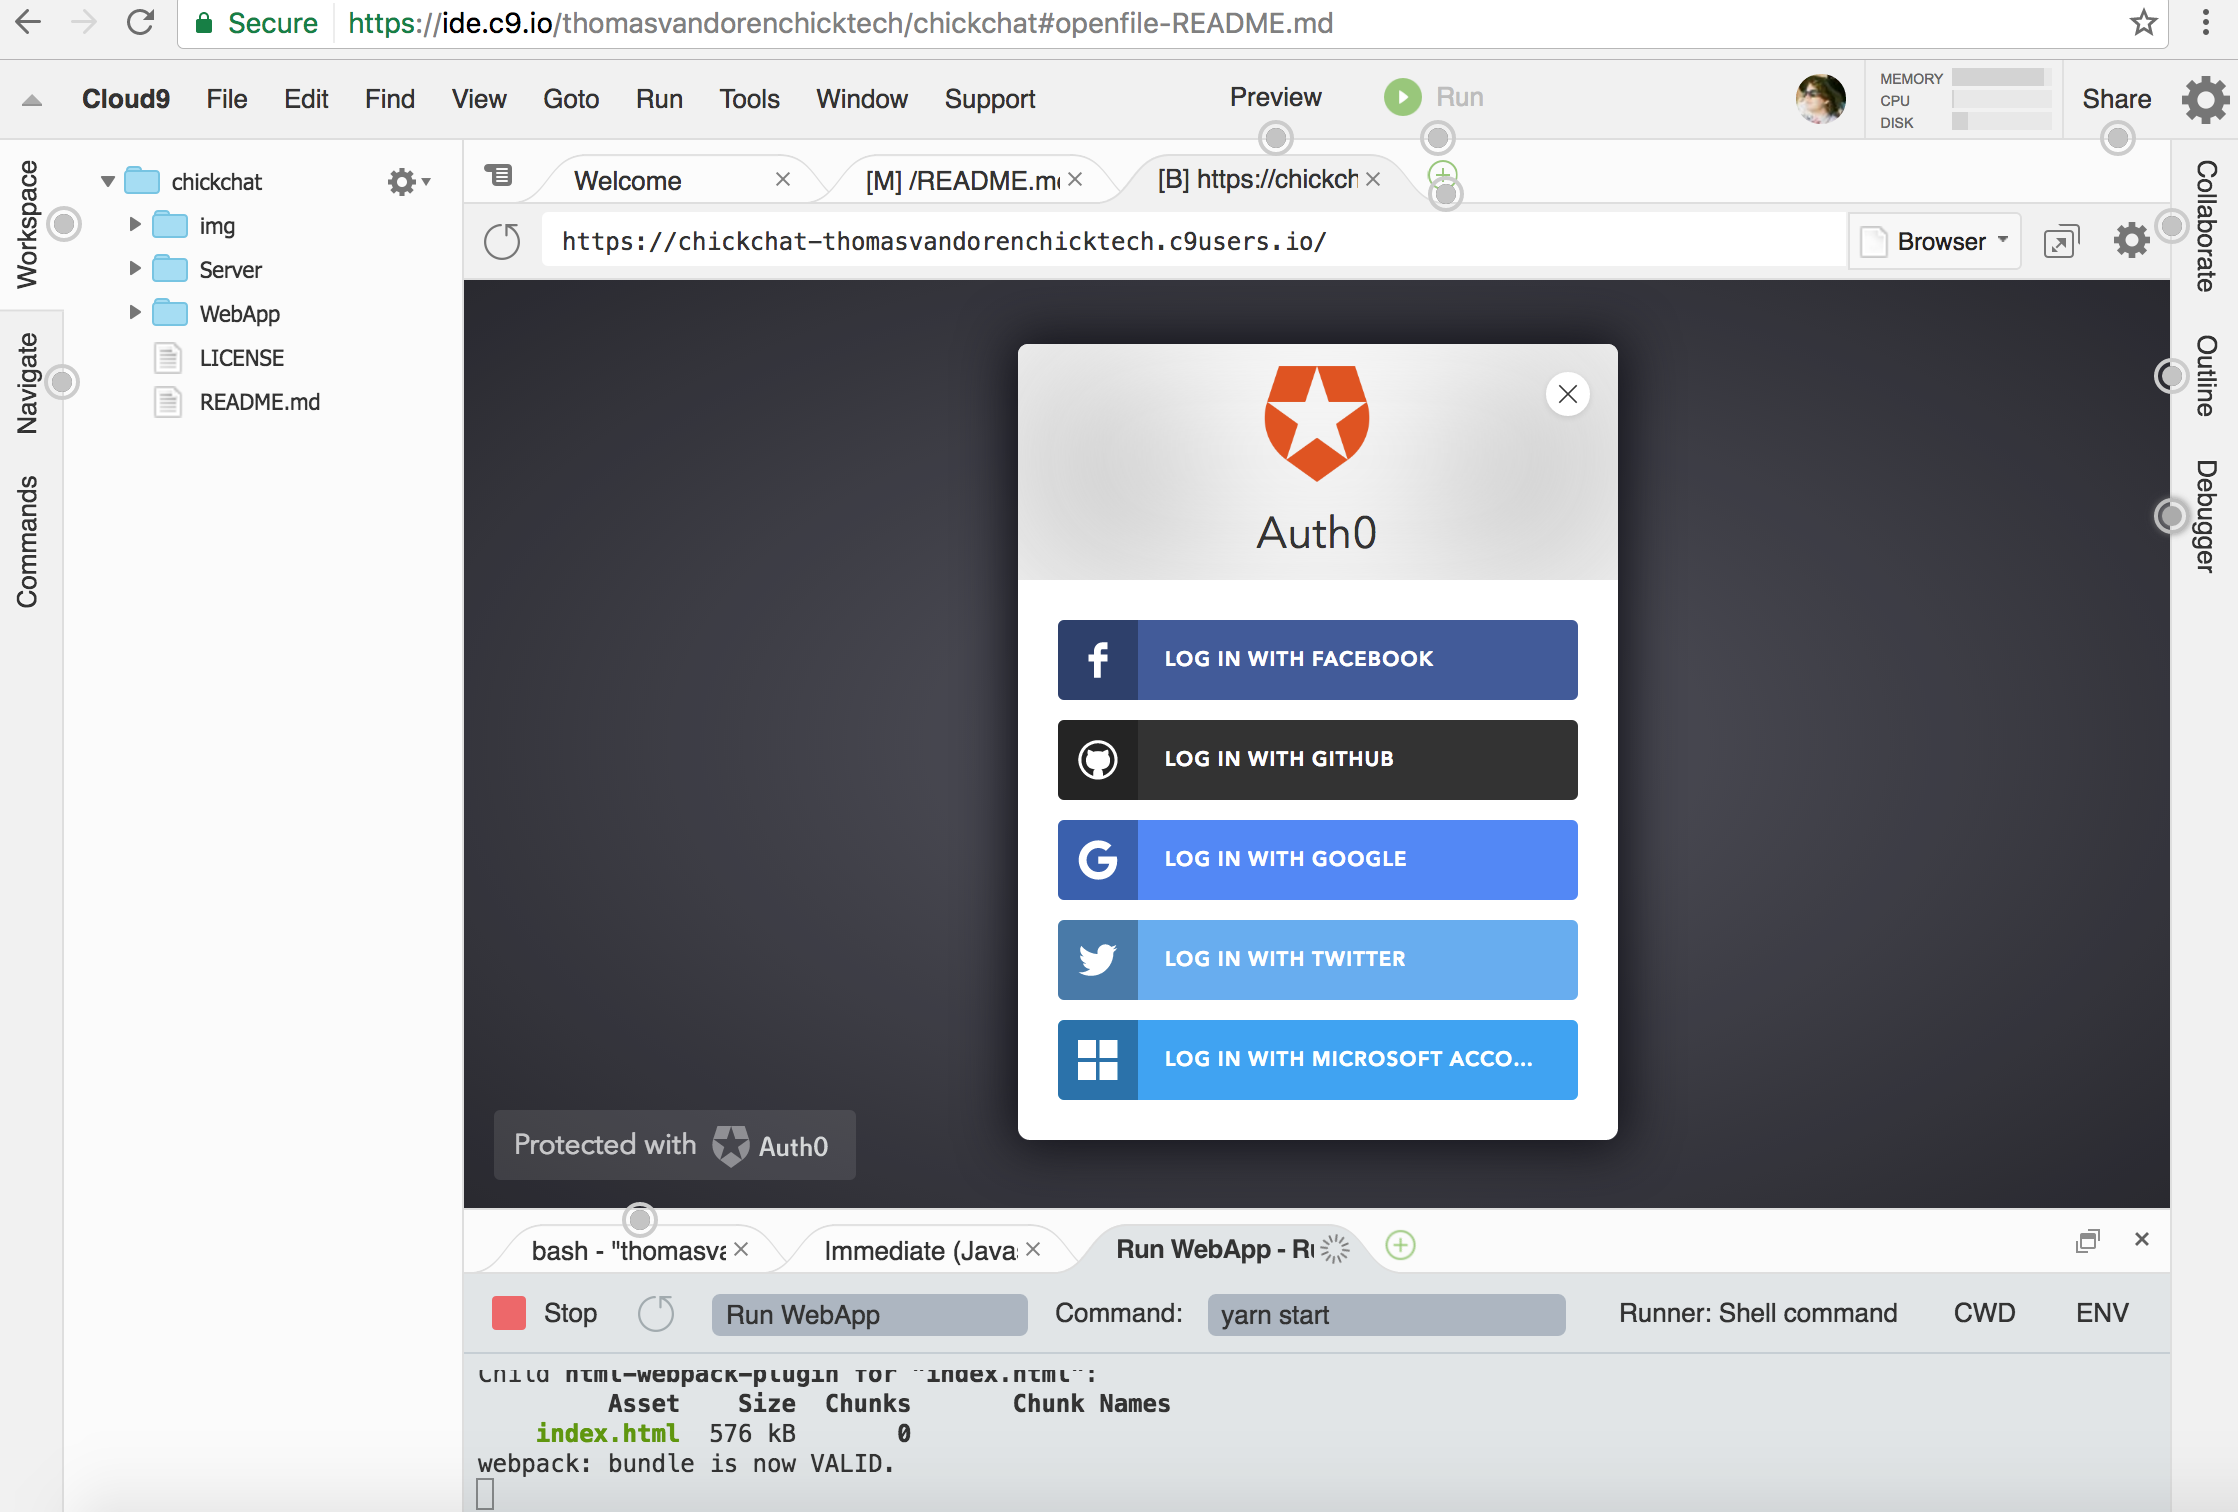Image resolution: width=2238 pixels, height=1512 pixels.
Task: Reload the preview page with refresh icon
Action: click(502, 241)
